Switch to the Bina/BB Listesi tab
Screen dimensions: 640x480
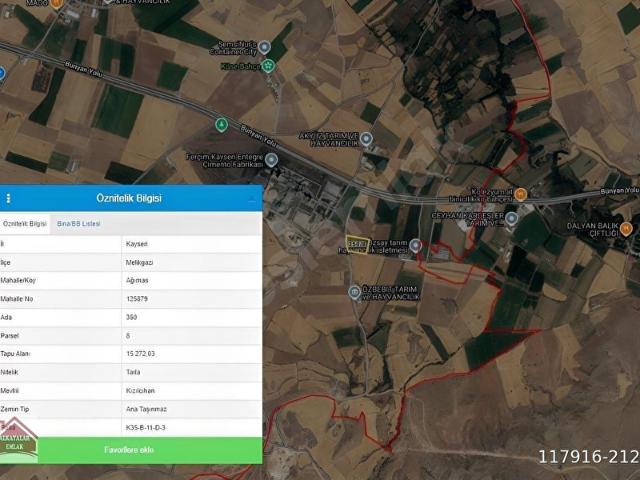(x=78, y=224)
